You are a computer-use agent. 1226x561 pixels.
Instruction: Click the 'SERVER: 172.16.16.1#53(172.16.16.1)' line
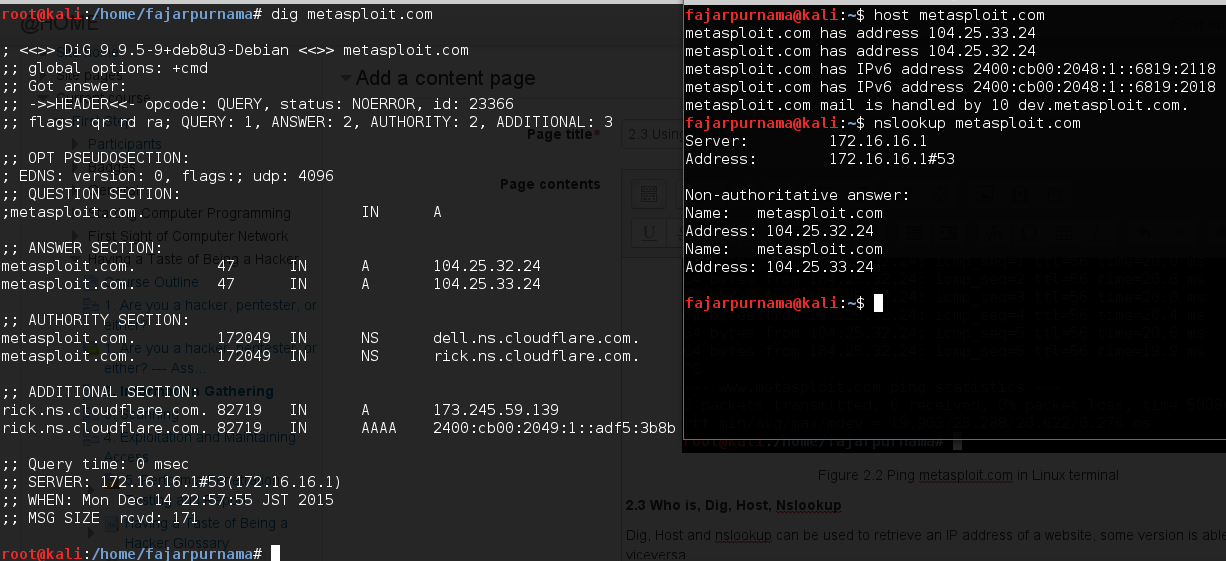coord(172,482)
